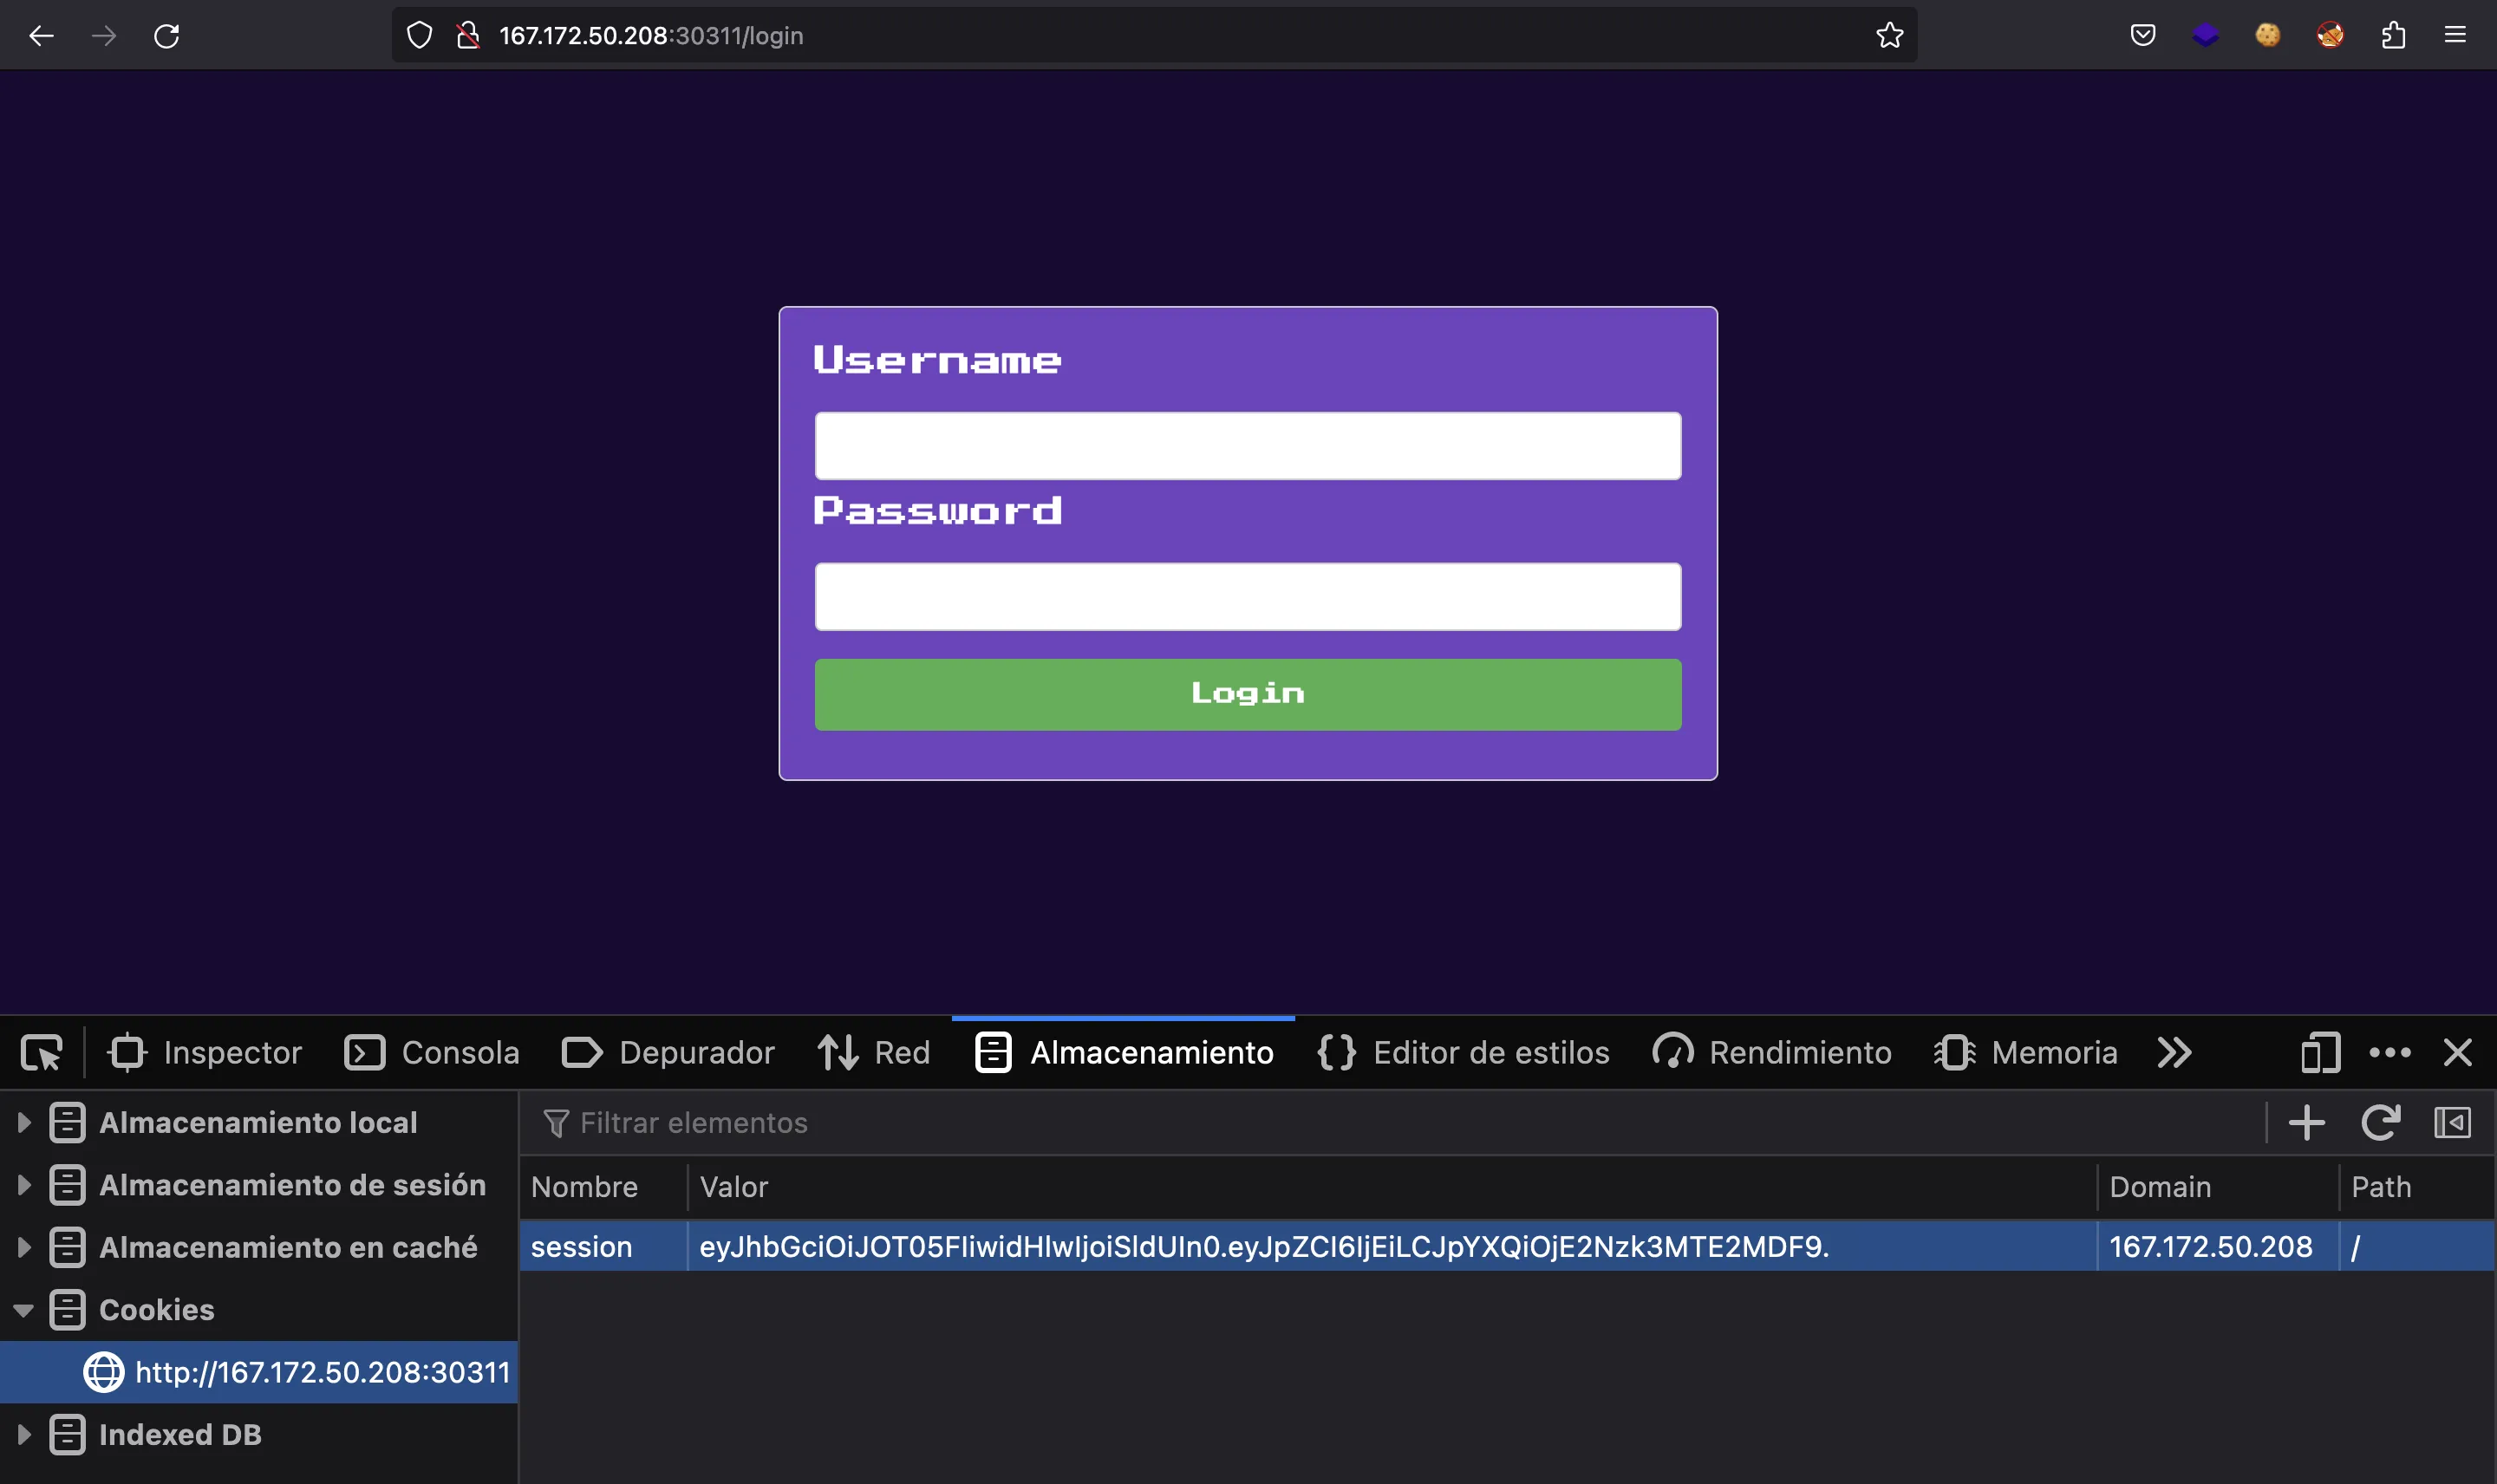Click the Memoria memory panel icon
Image resolution: width=2497 pixels, height=1484 pixels.
(x=1954, y=1051)
